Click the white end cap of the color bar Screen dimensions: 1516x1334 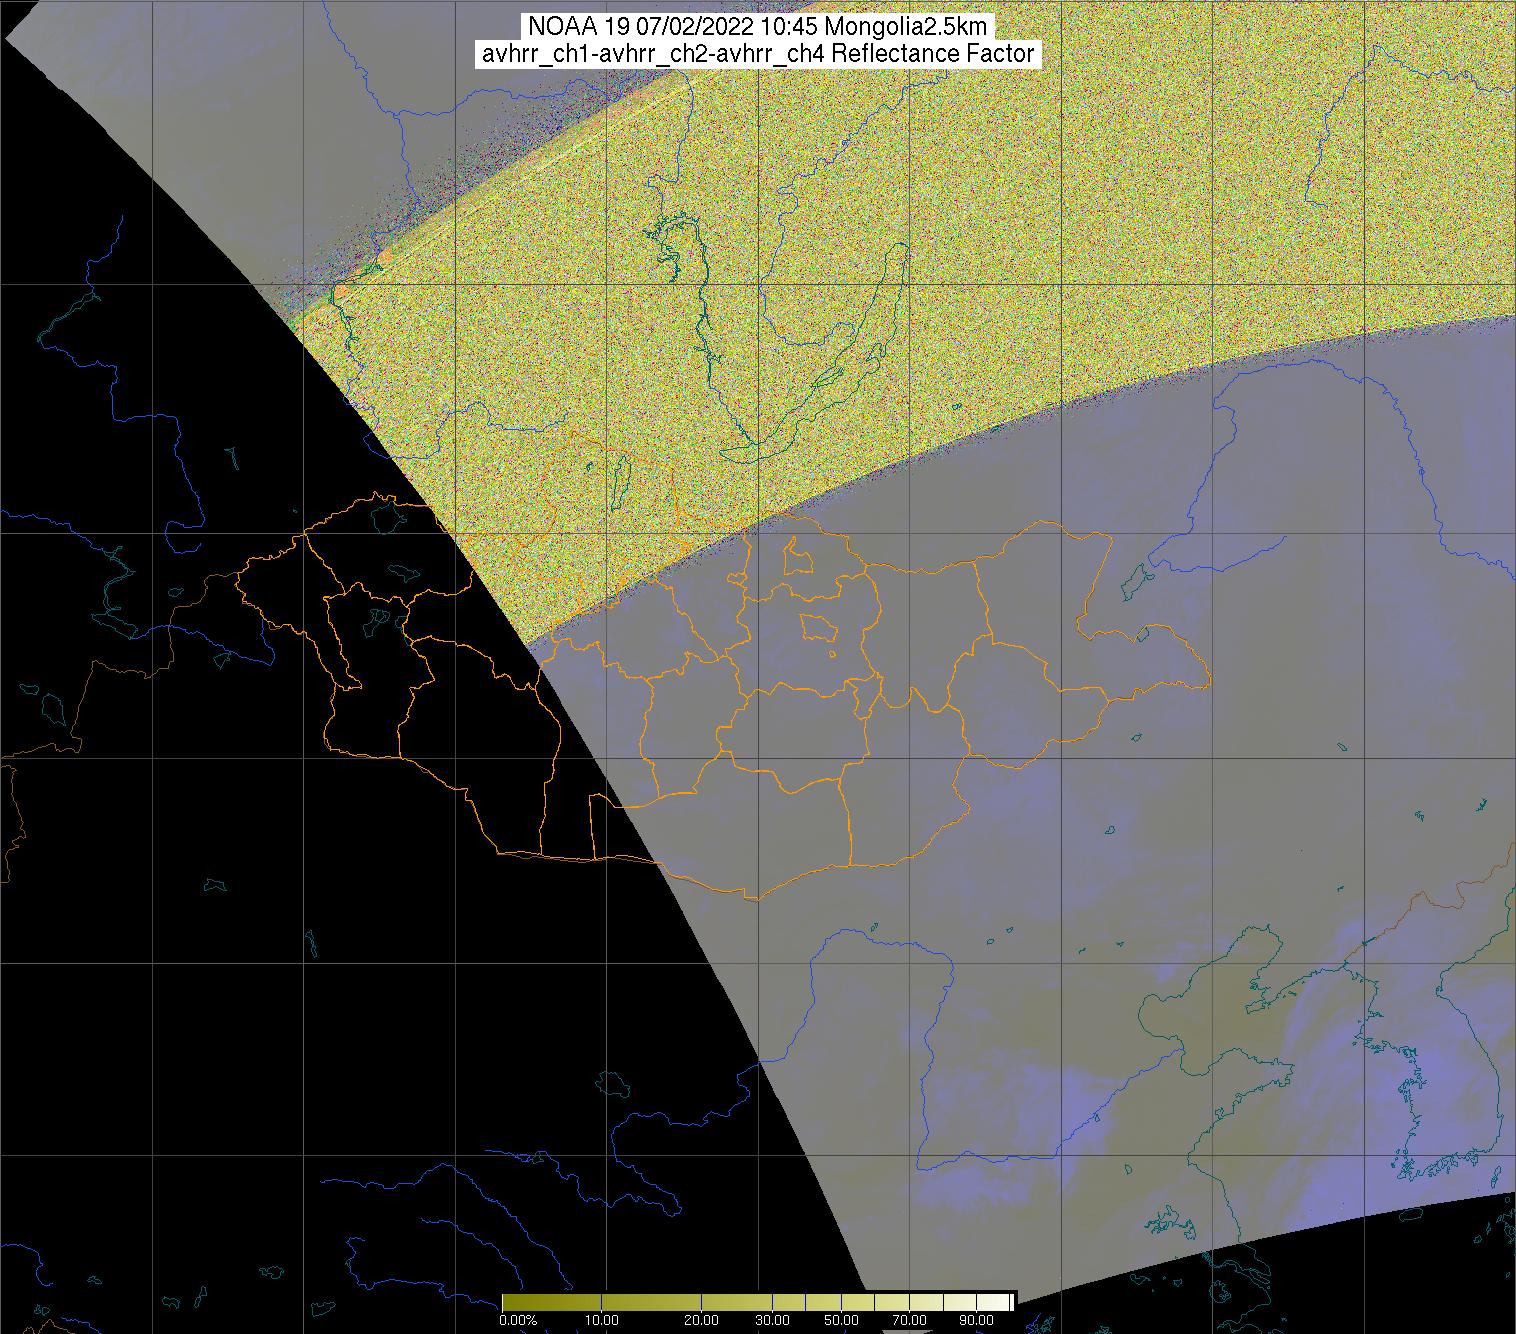pyautogui.click(x=1012, y=1302)
